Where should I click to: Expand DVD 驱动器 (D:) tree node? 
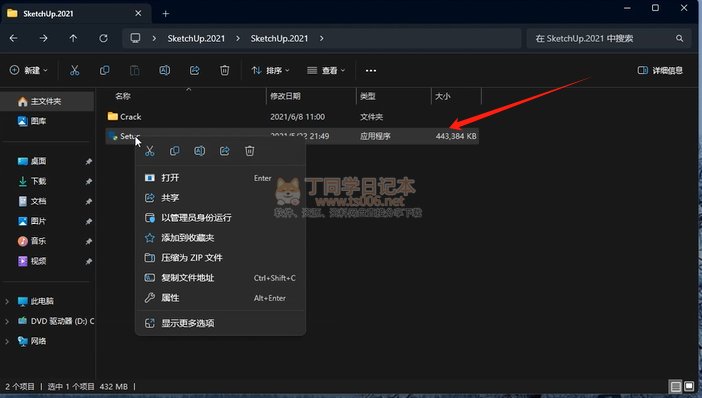[x=7, y=321]
